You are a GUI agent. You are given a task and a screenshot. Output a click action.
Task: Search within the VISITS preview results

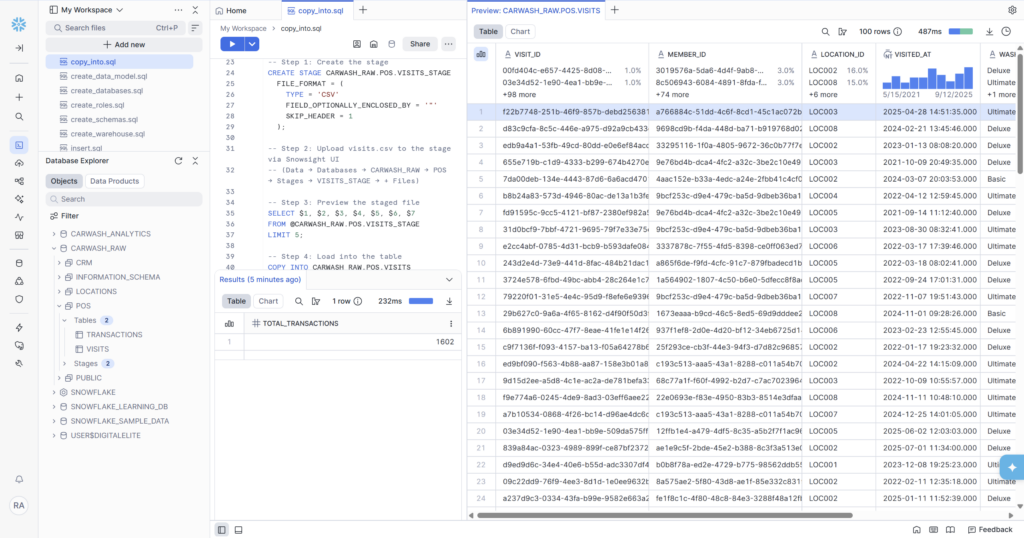826,31
